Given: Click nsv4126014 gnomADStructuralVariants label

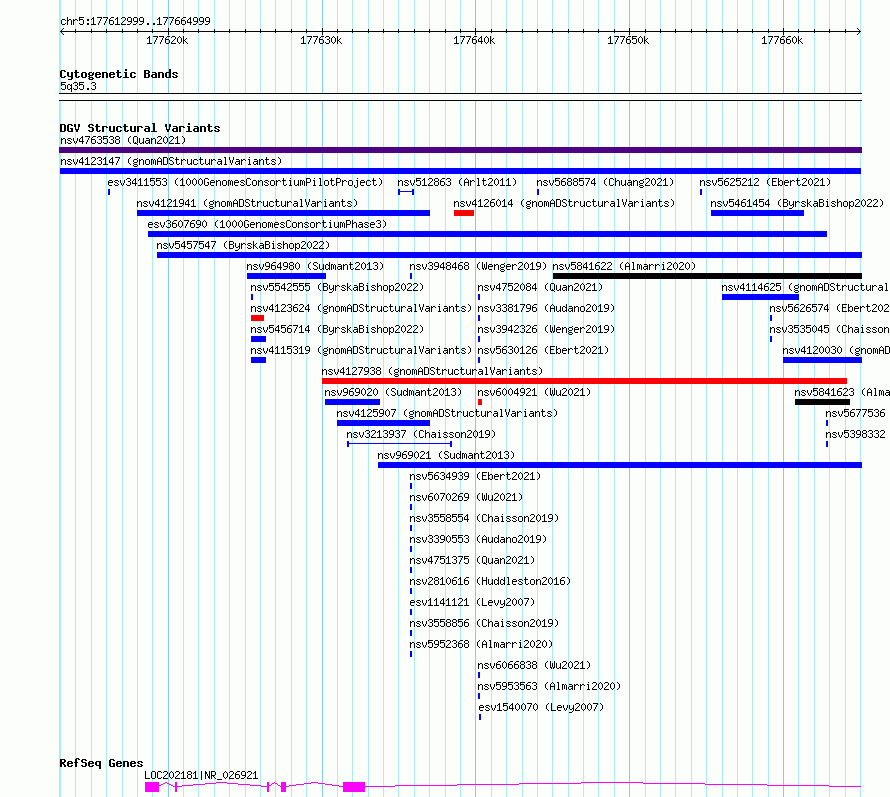Looking at the screenshot, I should click(564, 203).
